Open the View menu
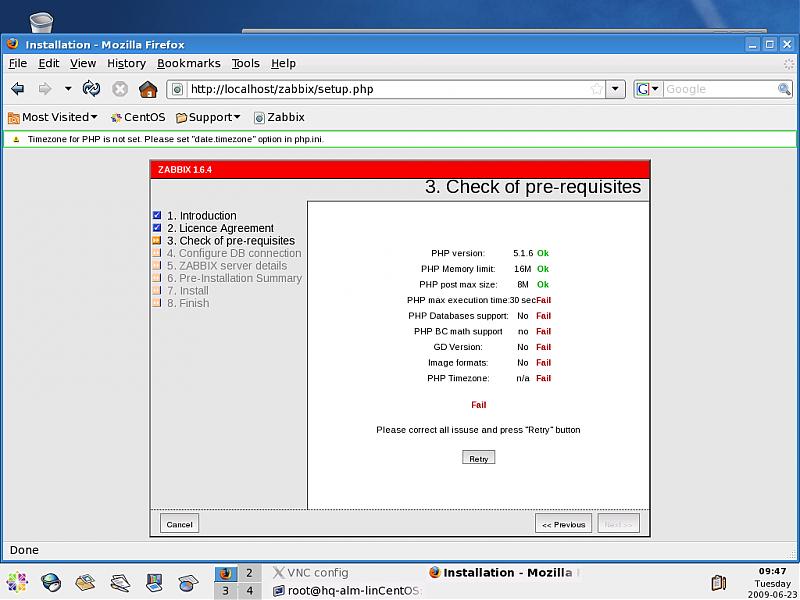Screen dimensions: 800x600 pos(83,63)
